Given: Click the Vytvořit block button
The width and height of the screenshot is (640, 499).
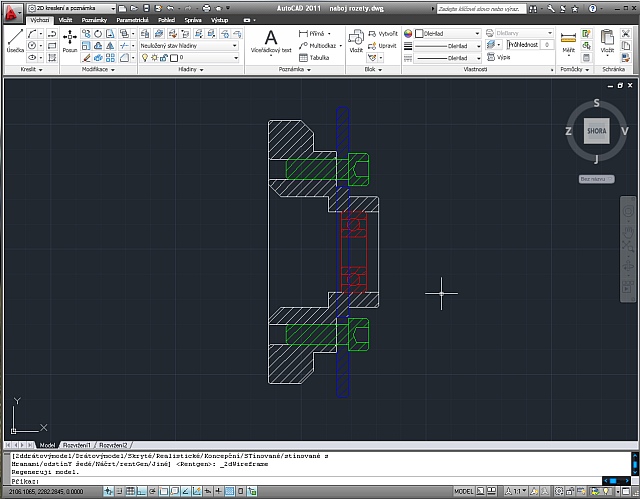Looking at the screenshot, I should [382, 33].
